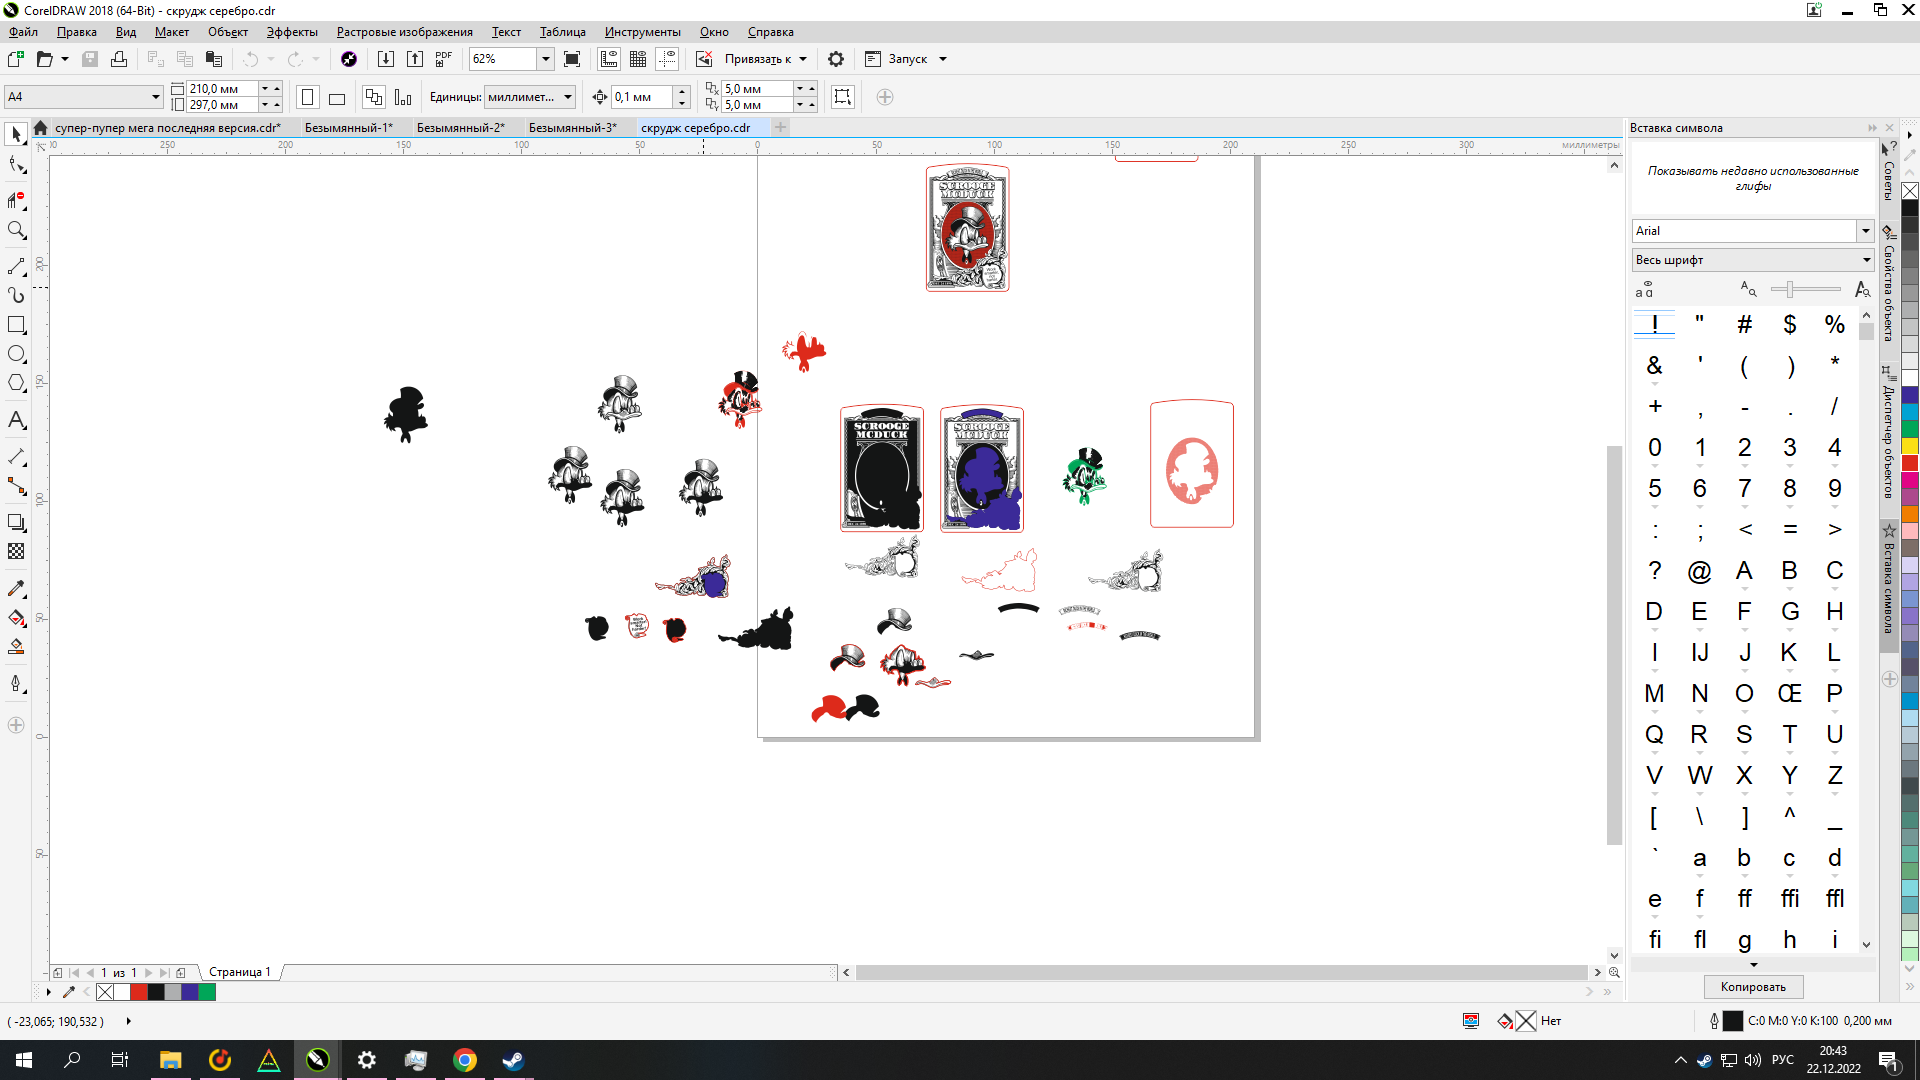
Task: Switch page to landscape orientation
Action: click(337, 98)
